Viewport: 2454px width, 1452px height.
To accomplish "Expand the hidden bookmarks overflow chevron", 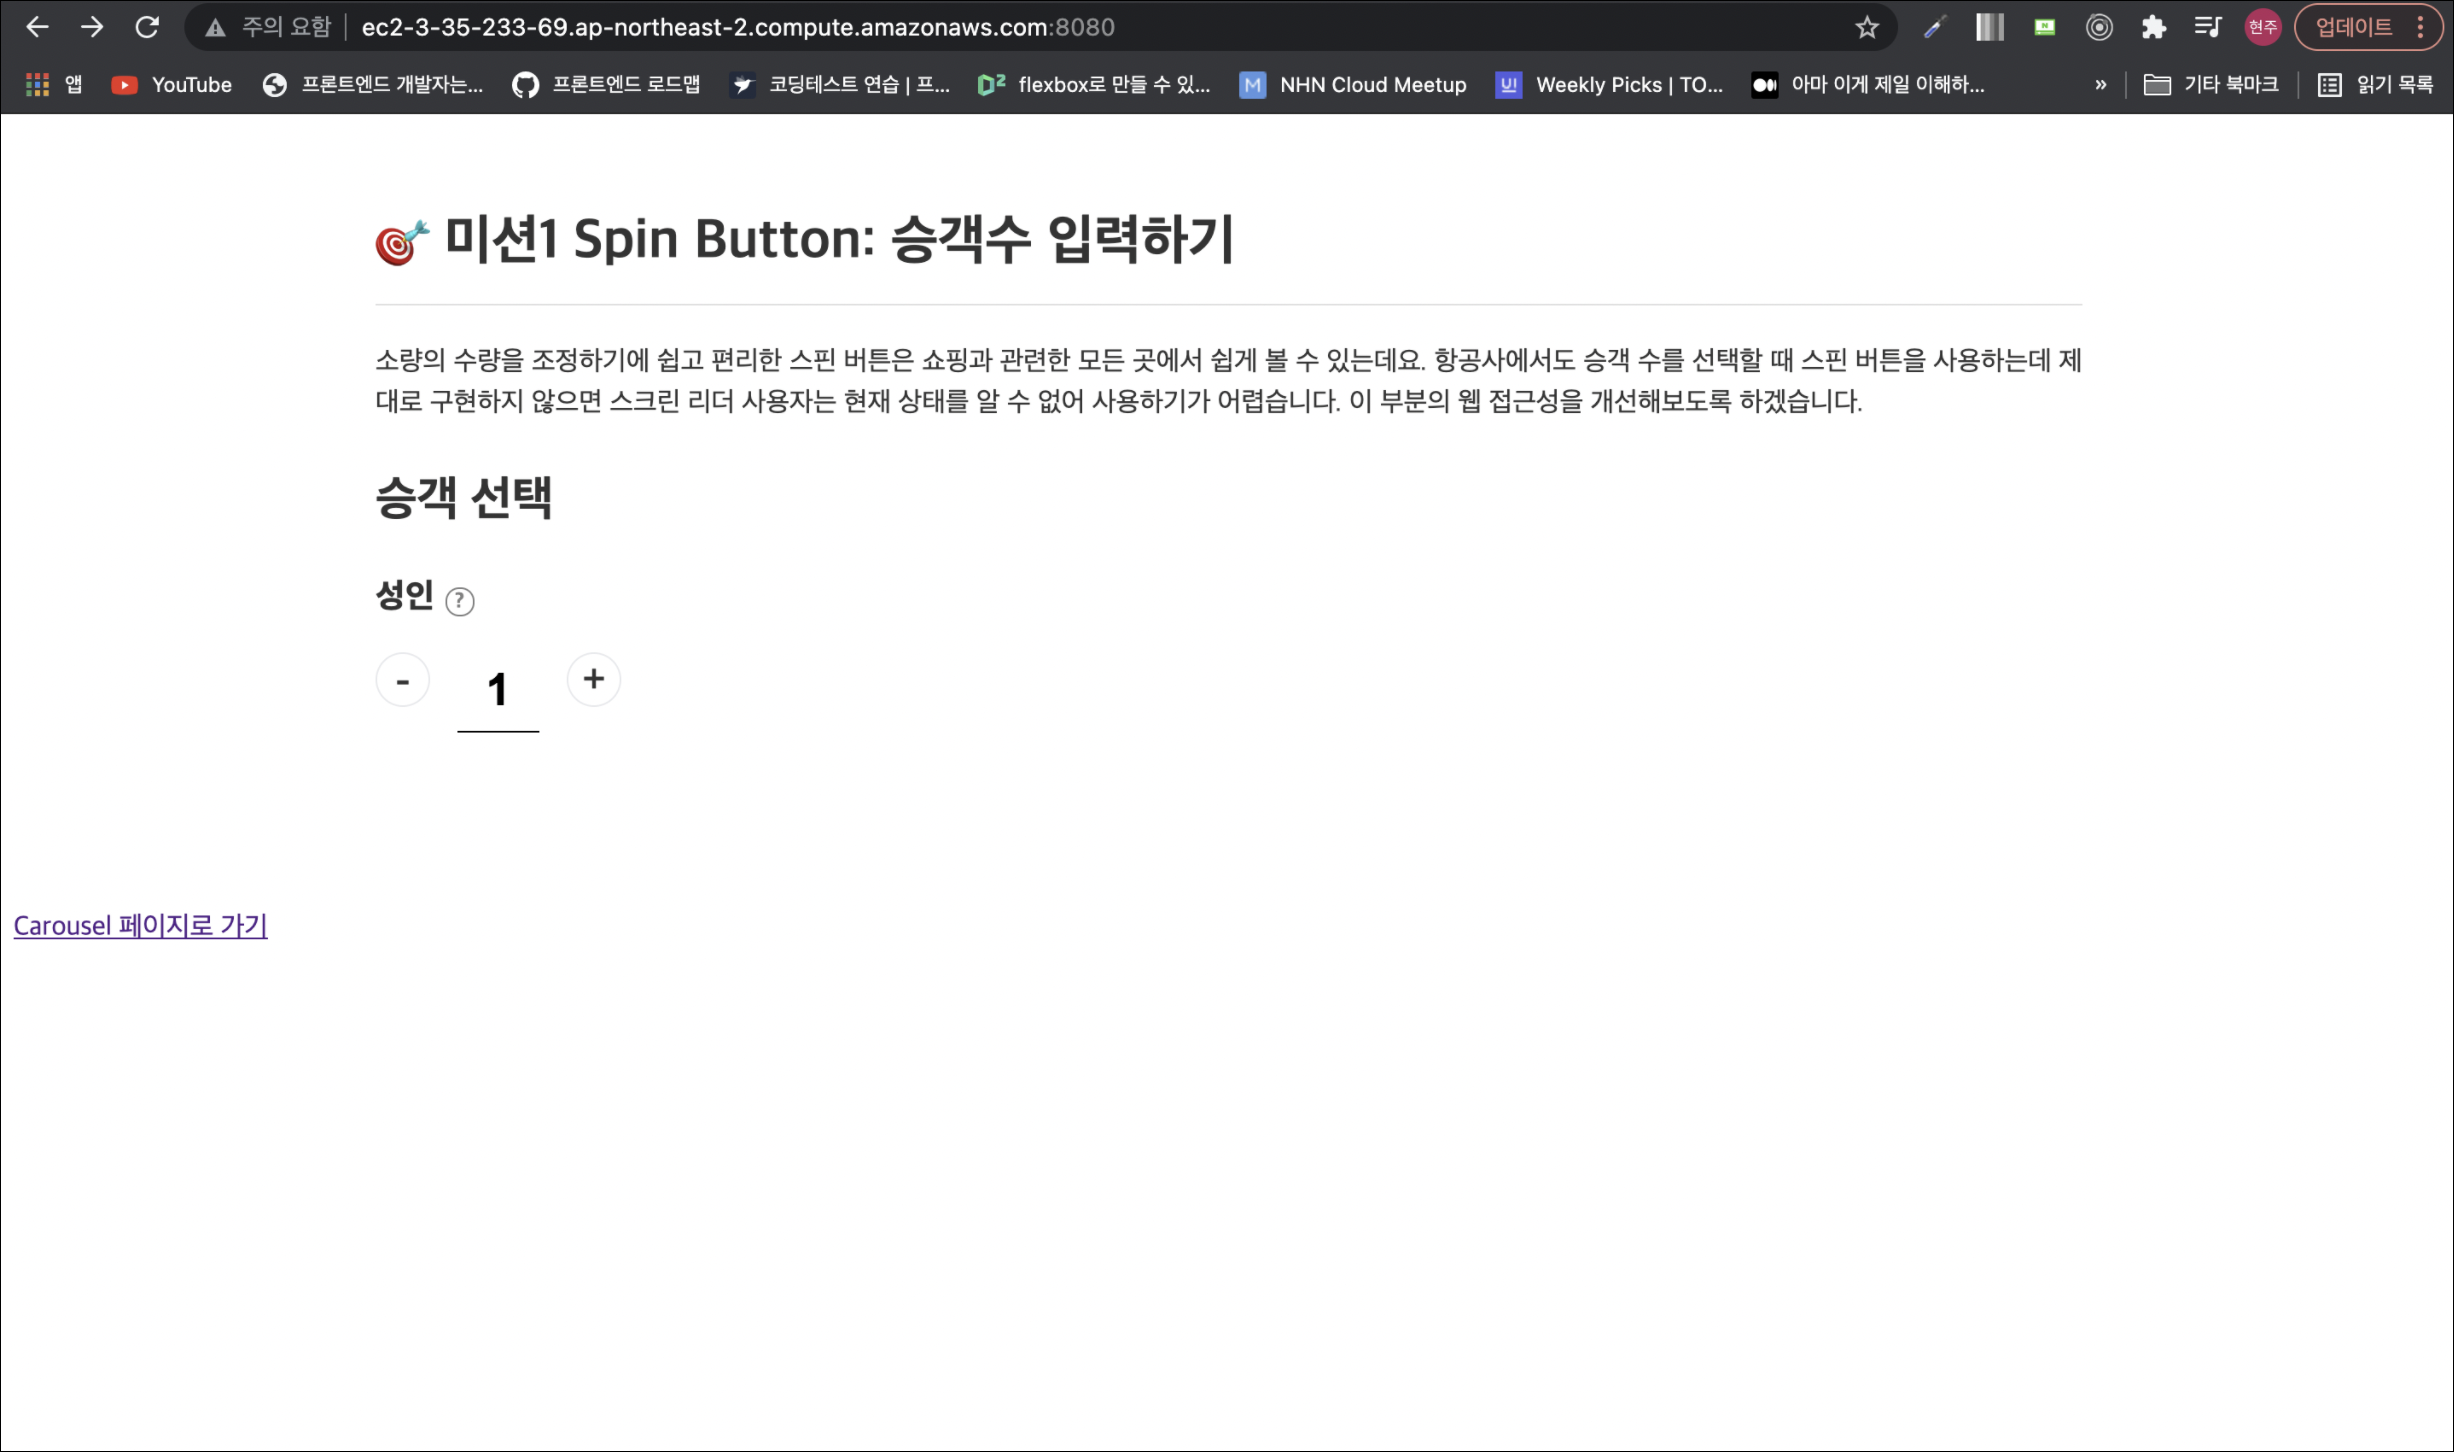I will [x=2100, y=85].
